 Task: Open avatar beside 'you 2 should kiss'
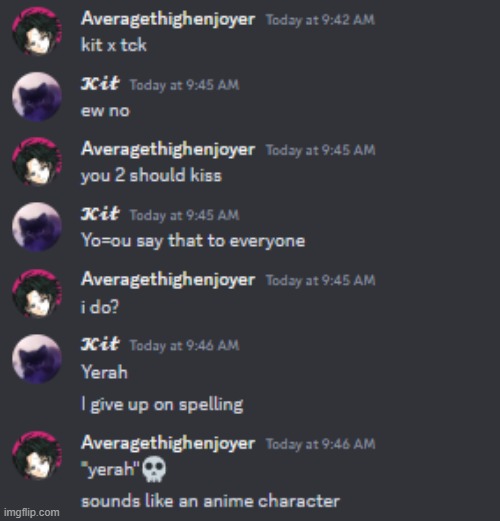point(37,162)
